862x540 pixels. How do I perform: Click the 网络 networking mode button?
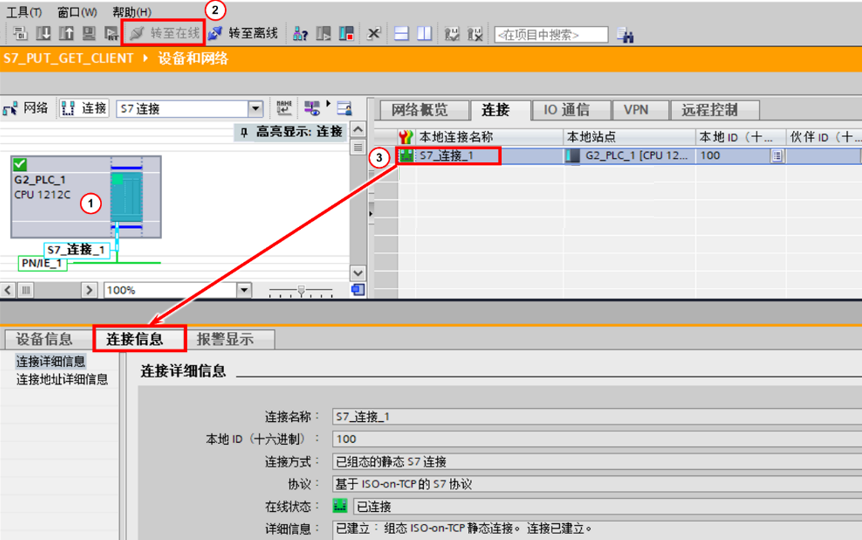[x=25, y=108]
